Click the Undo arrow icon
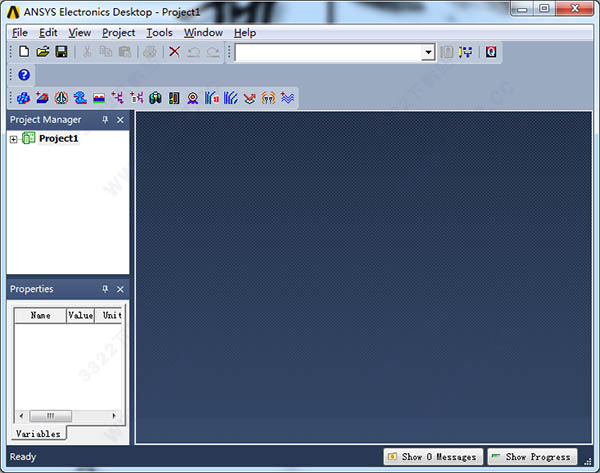 (x=194, y=52)
